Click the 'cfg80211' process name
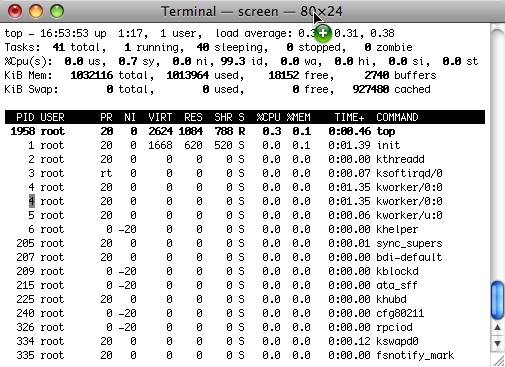This screenshot has height=367, width=505. (x=400, y=313)
